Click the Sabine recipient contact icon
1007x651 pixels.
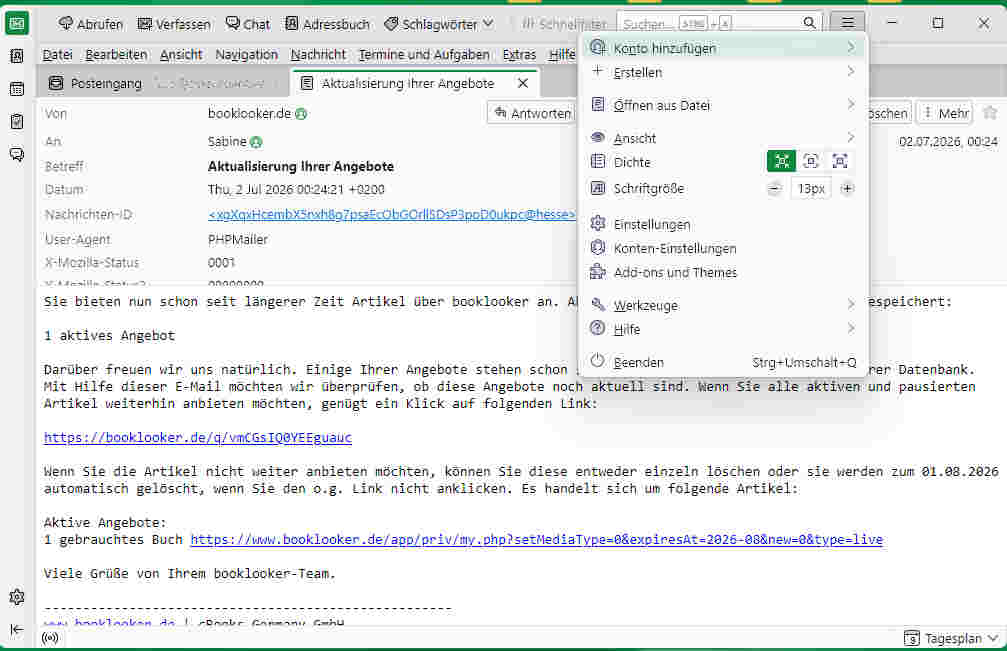(256, 142)
